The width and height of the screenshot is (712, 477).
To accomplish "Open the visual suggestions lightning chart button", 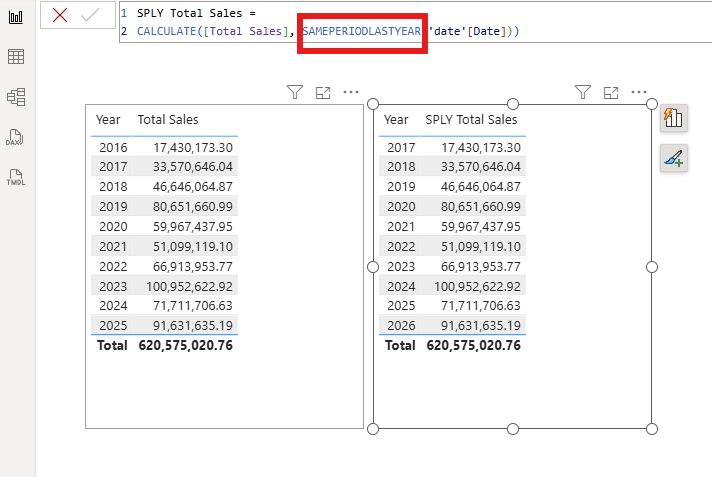I will pyautogui.click(x=674, y=118).
